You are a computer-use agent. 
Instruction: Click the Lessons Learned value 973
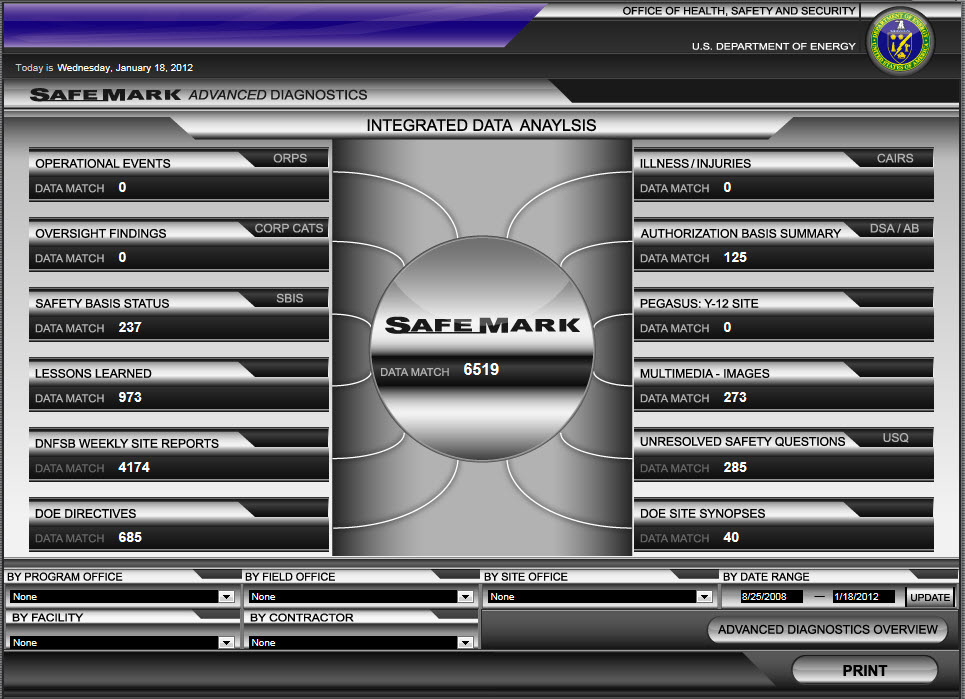(x=130, y=397)
